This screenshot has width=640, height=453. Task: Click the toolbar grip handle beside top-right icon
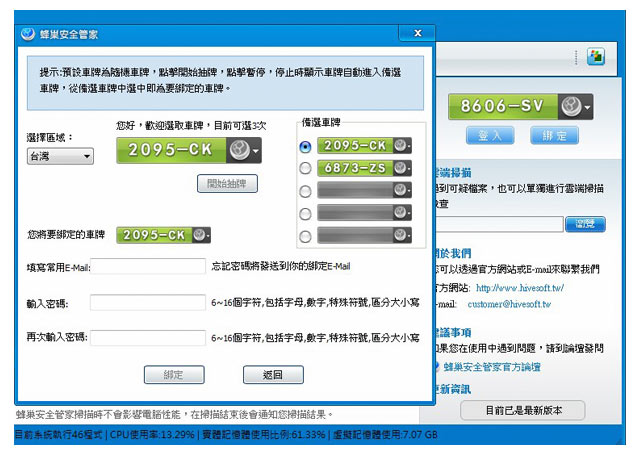coord(576,57)
